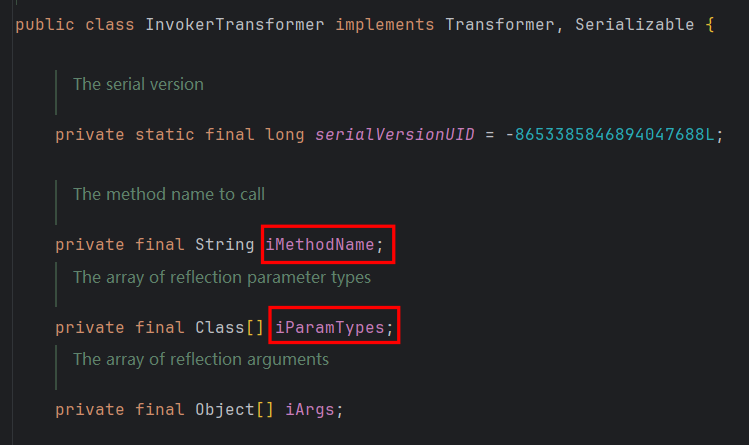This screenshot has height=445, width=749.
Task: Click the 'public' keyword on class line
Action: click(x=40, y=24)
